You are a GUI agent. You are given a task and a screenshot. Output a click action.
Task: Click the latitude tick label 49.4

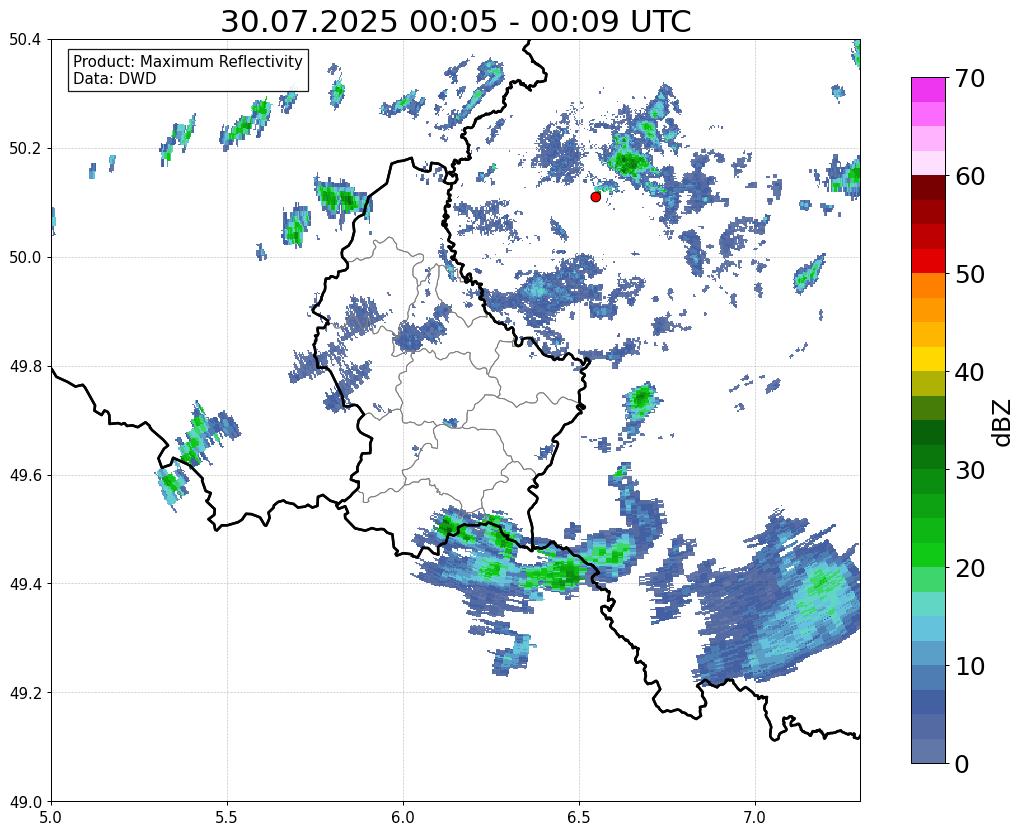coord(25,583)
